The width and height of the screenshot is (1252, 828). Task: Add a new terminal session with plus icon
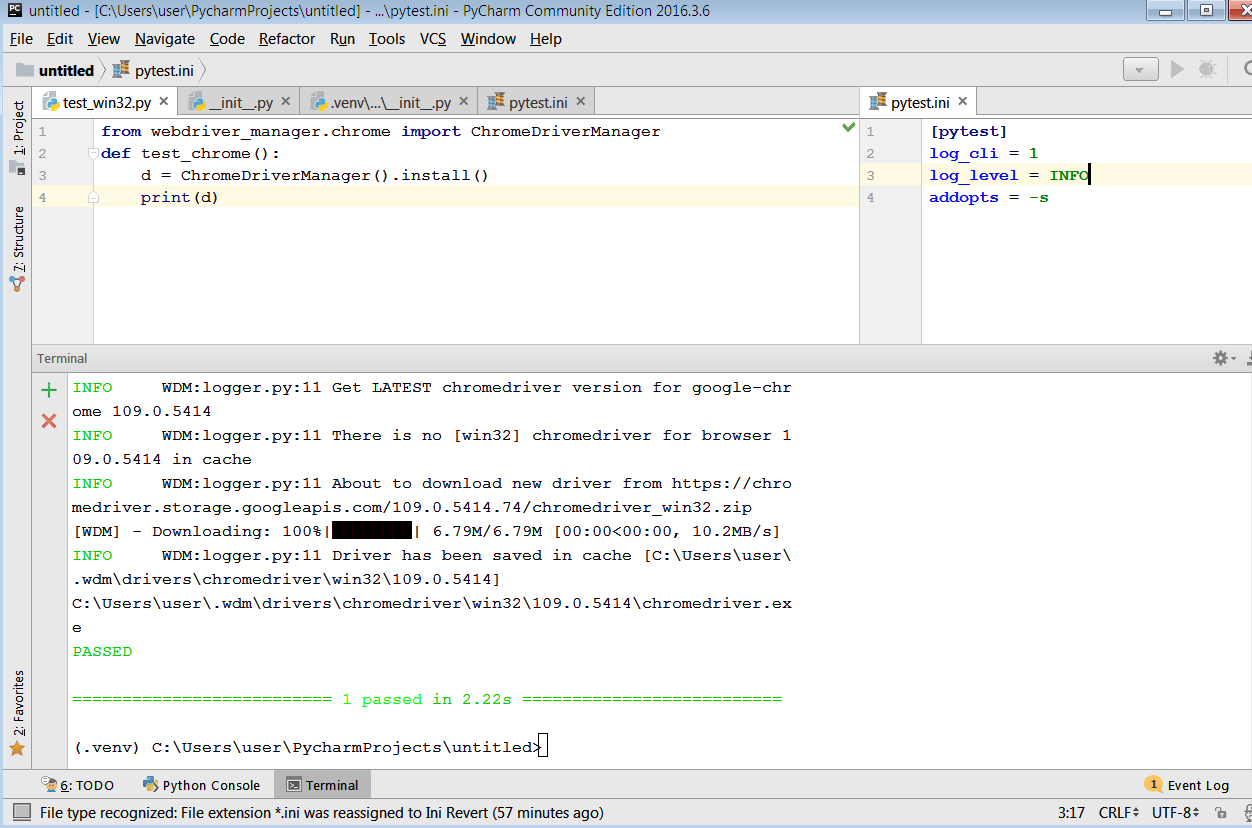click(x=49, y=390)
